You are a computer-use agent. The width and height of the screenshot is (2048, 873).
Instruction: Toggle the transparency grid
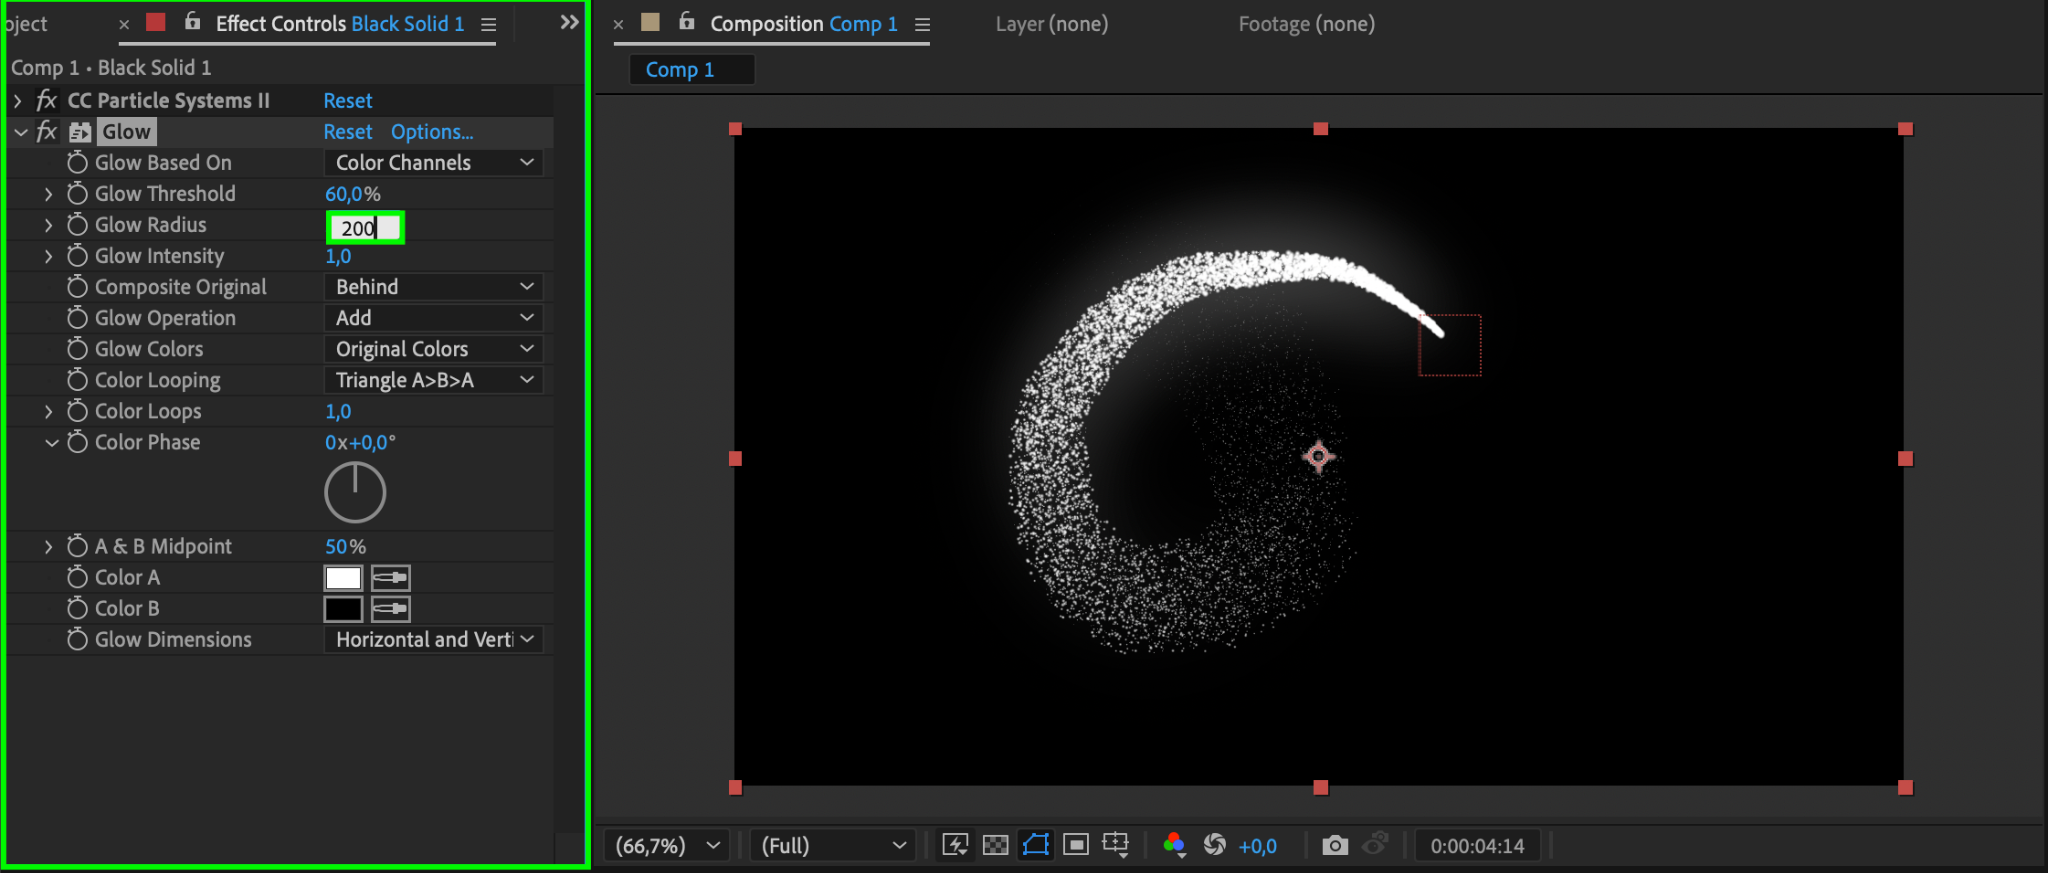click(x=995, y=845)
